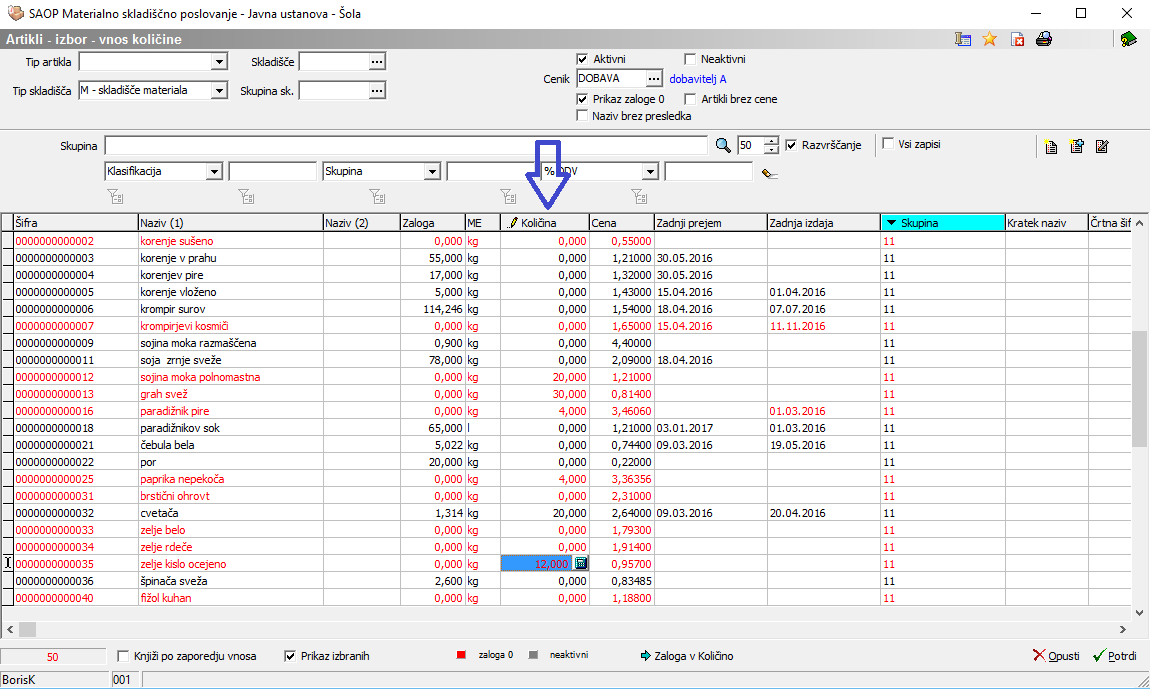Viewport: 1150px width, 689px height.
Task: Click the filter icon below Klasifikacija dropdown
Action: pyautogui.click(x=115, y=196)
